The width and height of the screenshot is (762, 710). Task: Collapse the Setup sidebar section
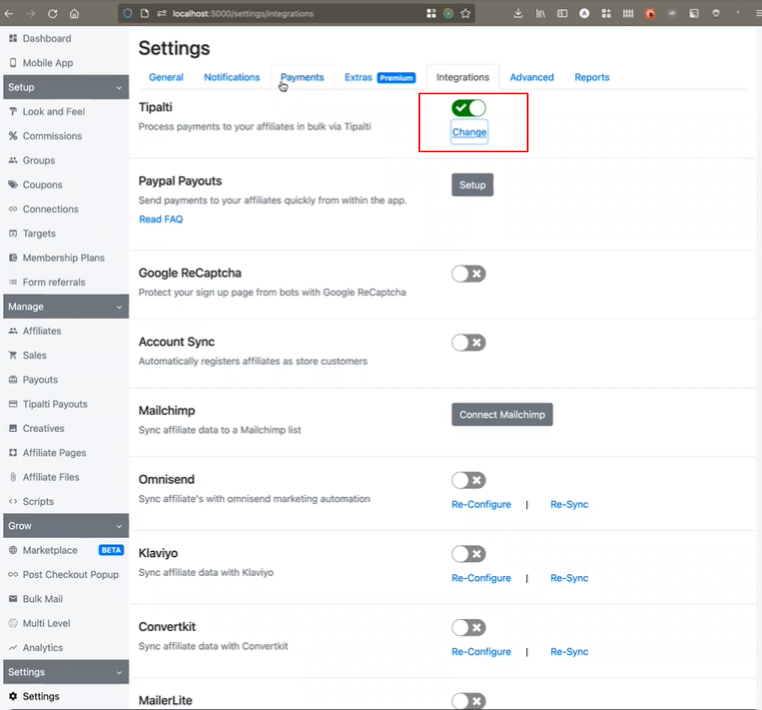point(119,88)
